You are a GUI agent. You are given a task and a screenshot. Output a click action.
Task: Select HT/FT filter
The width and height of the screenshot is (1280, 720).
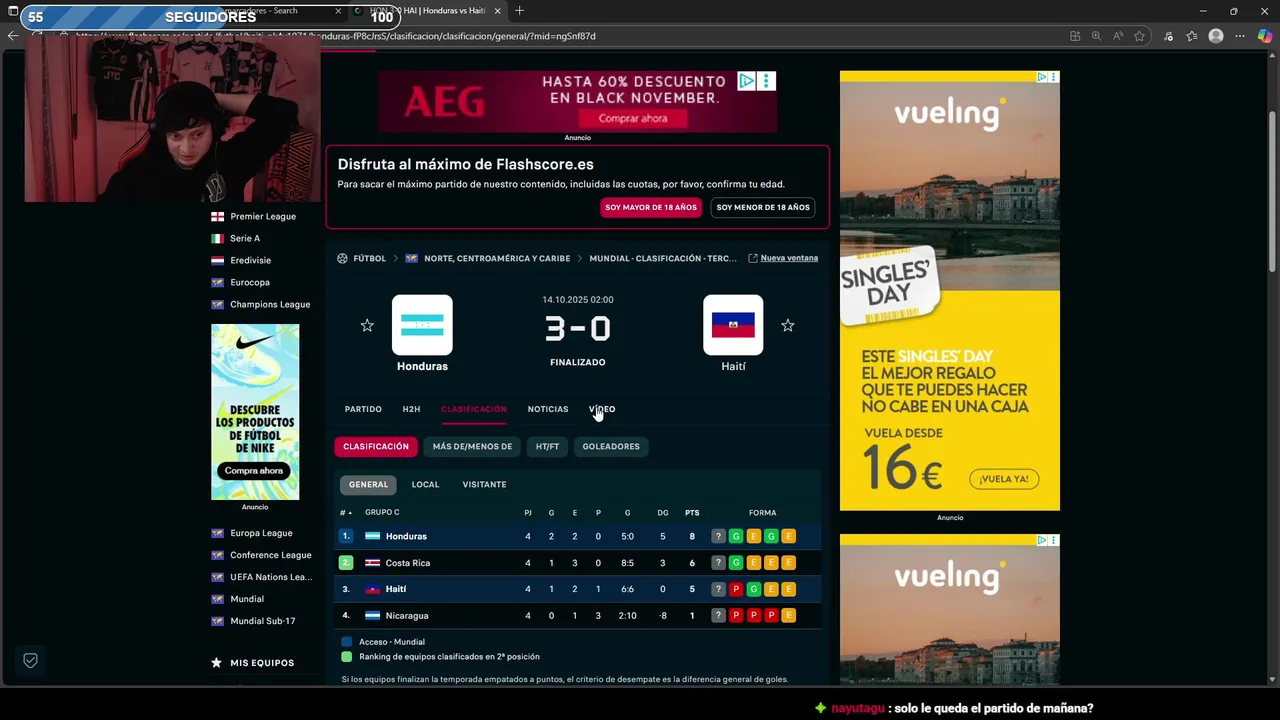547,446
